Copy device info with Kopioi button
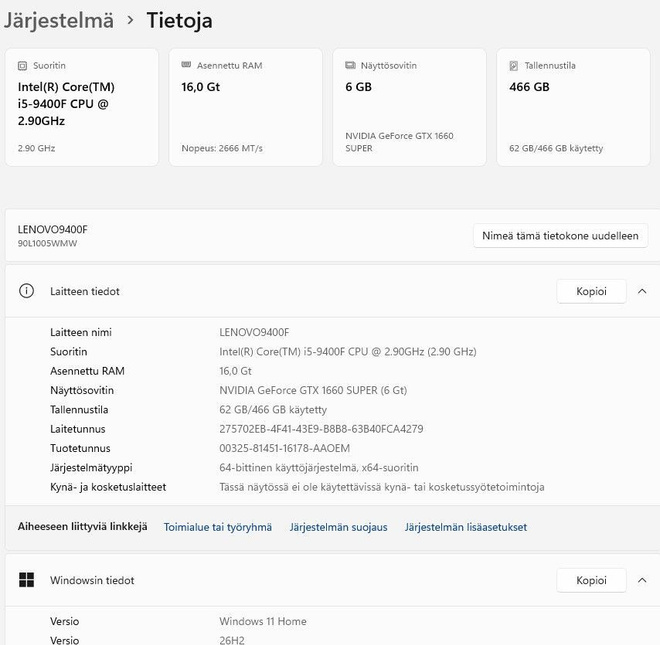 pyautogui.click(x=591, y=291)
